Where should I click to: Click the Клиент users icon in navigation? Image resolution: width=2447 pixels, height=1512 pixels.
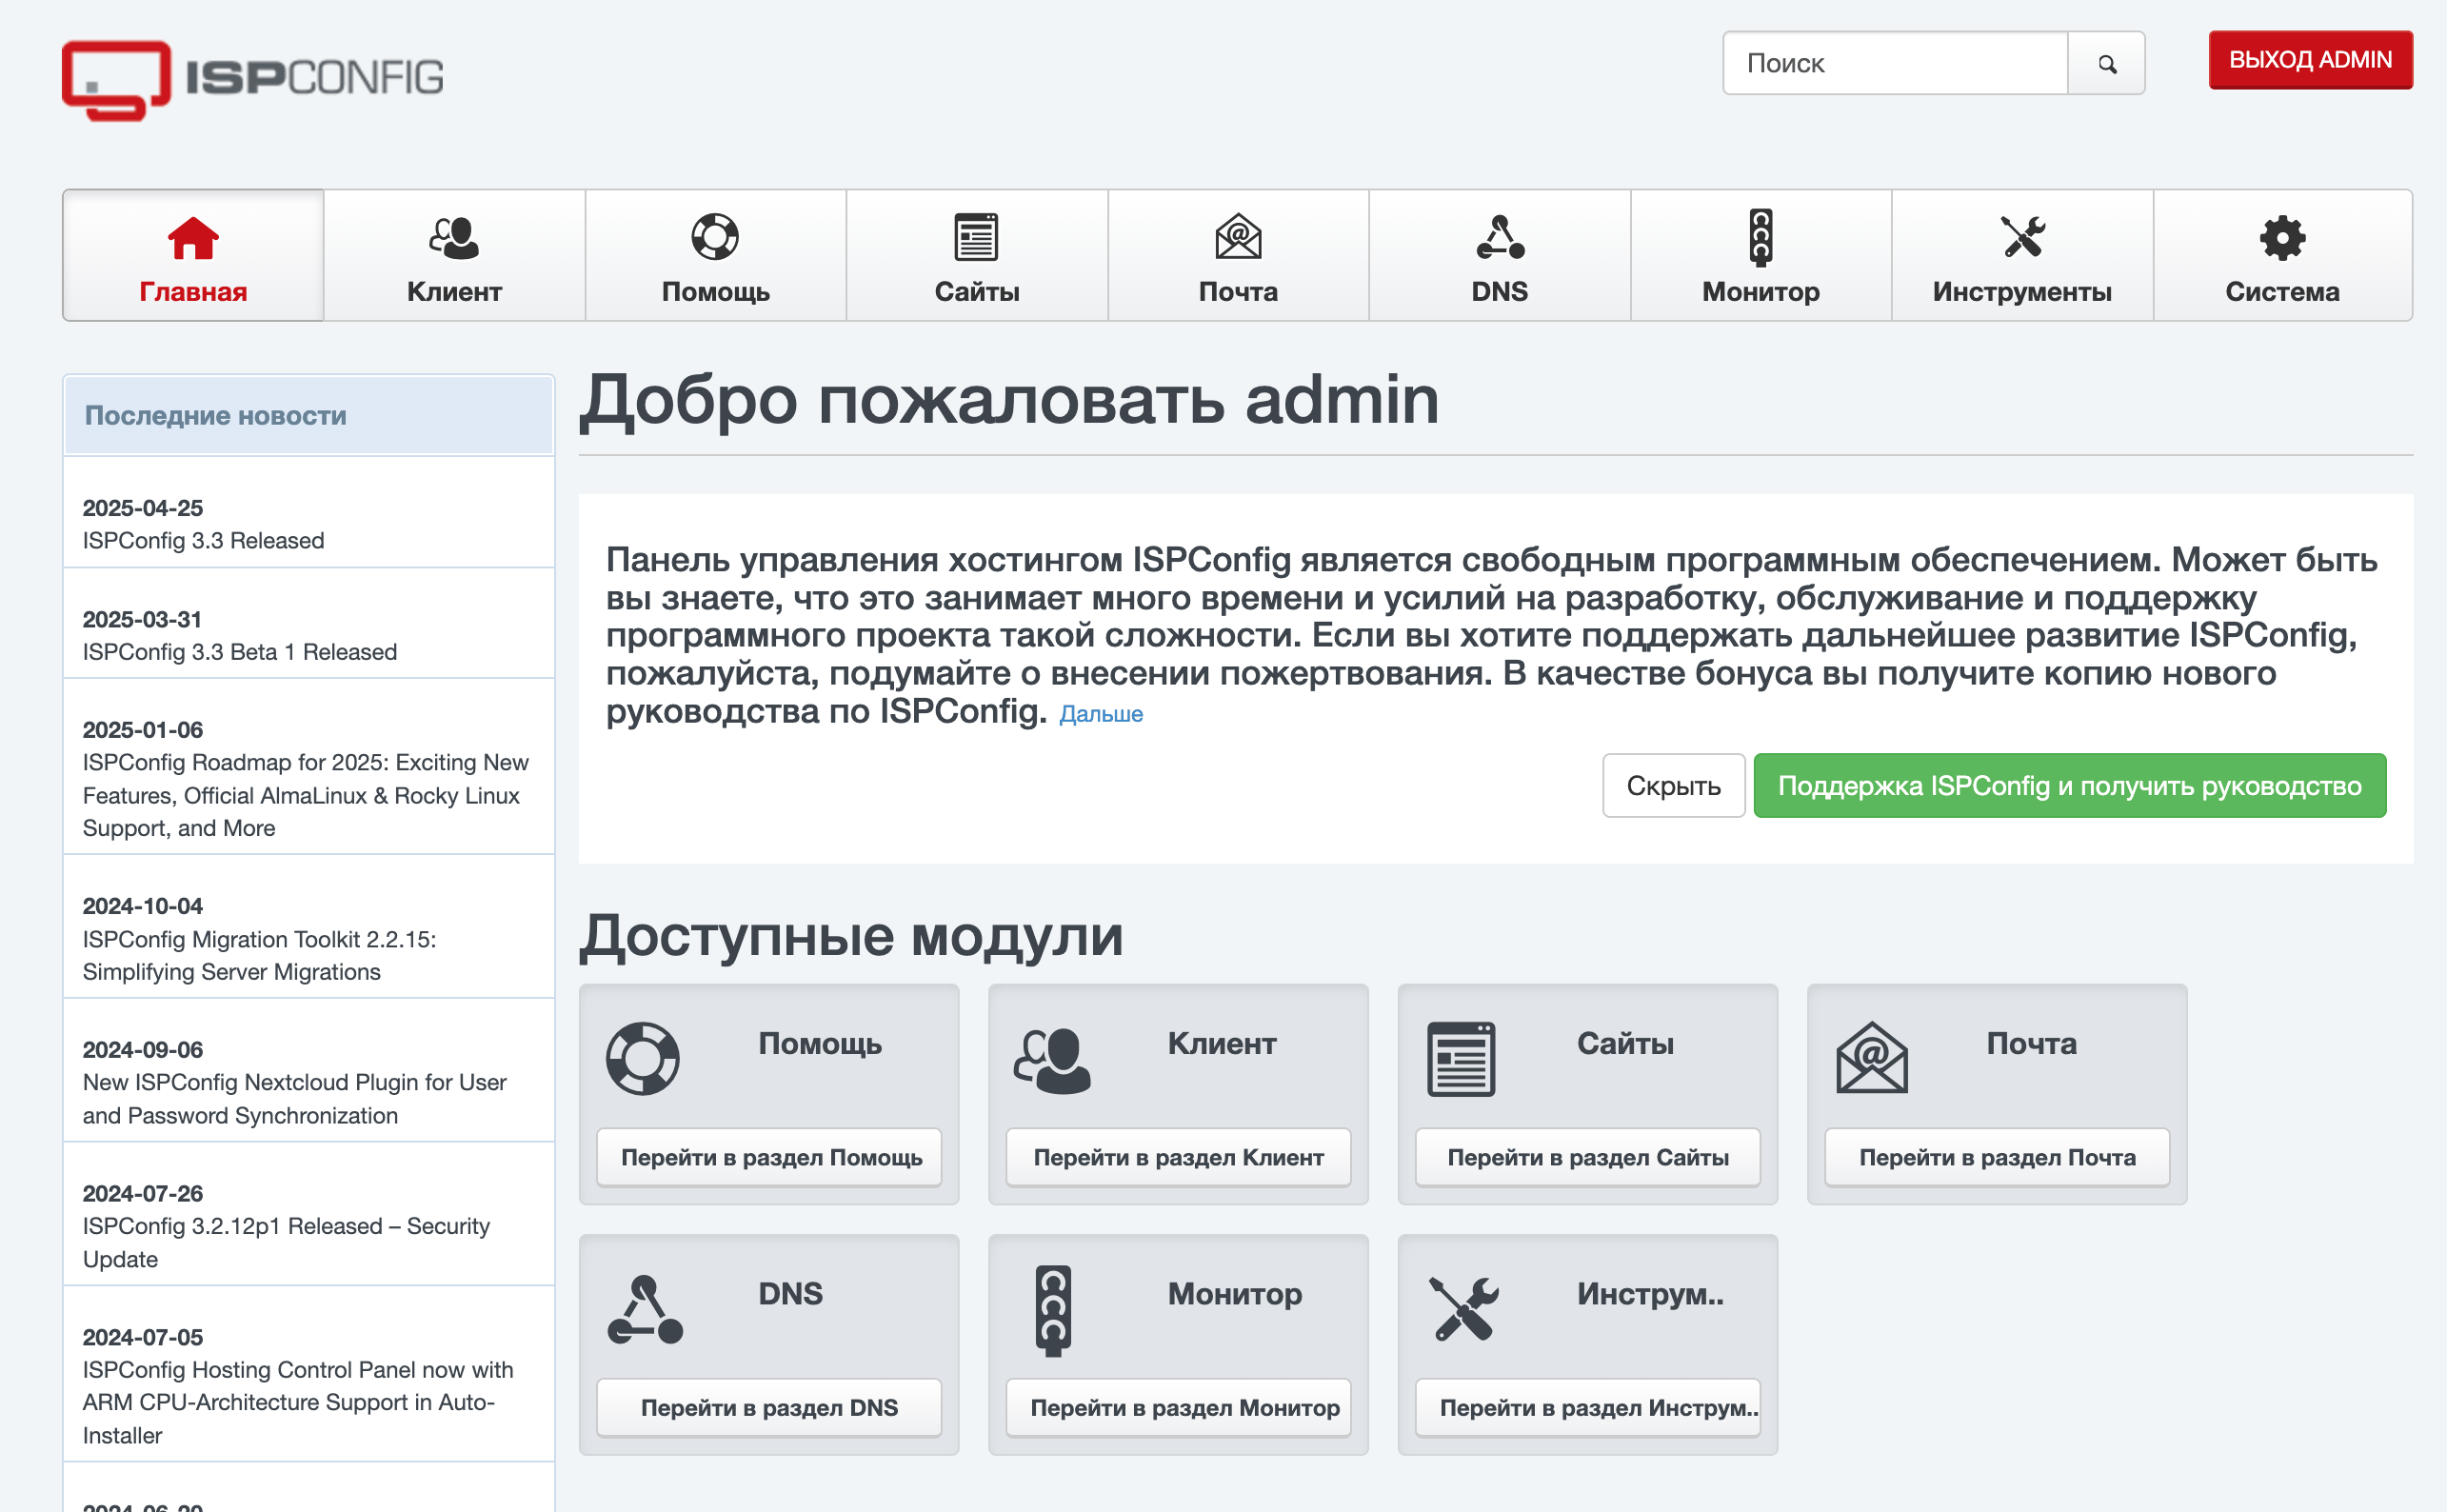(454, 238)
